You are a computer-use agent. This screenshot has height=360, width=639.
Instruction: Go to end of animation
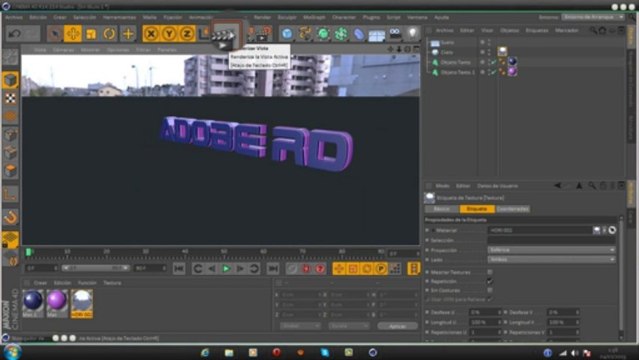click(x=273, y=269)
